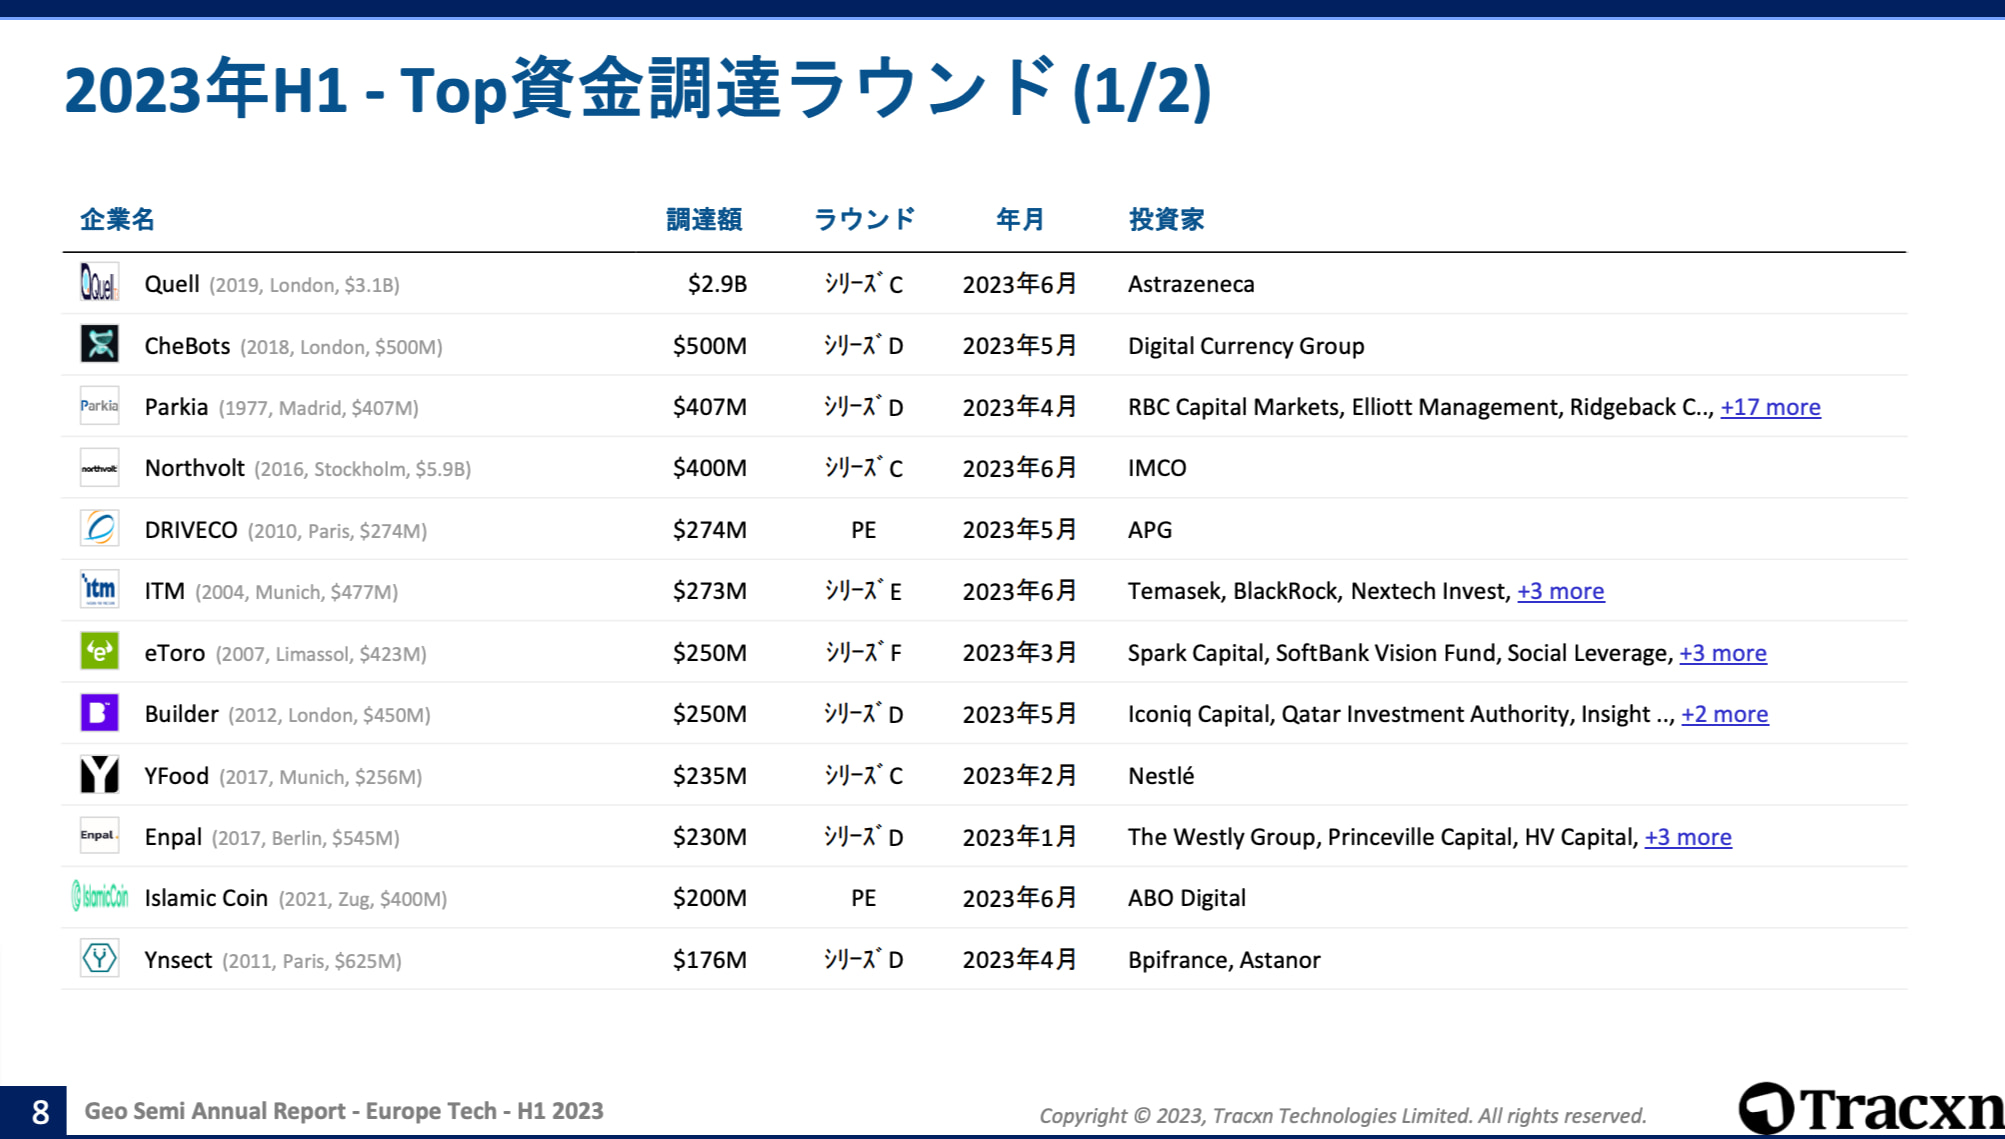Click the Tracxn logo in footer
This screenshot has height=1139, width=2005.
(1870, 1109)
